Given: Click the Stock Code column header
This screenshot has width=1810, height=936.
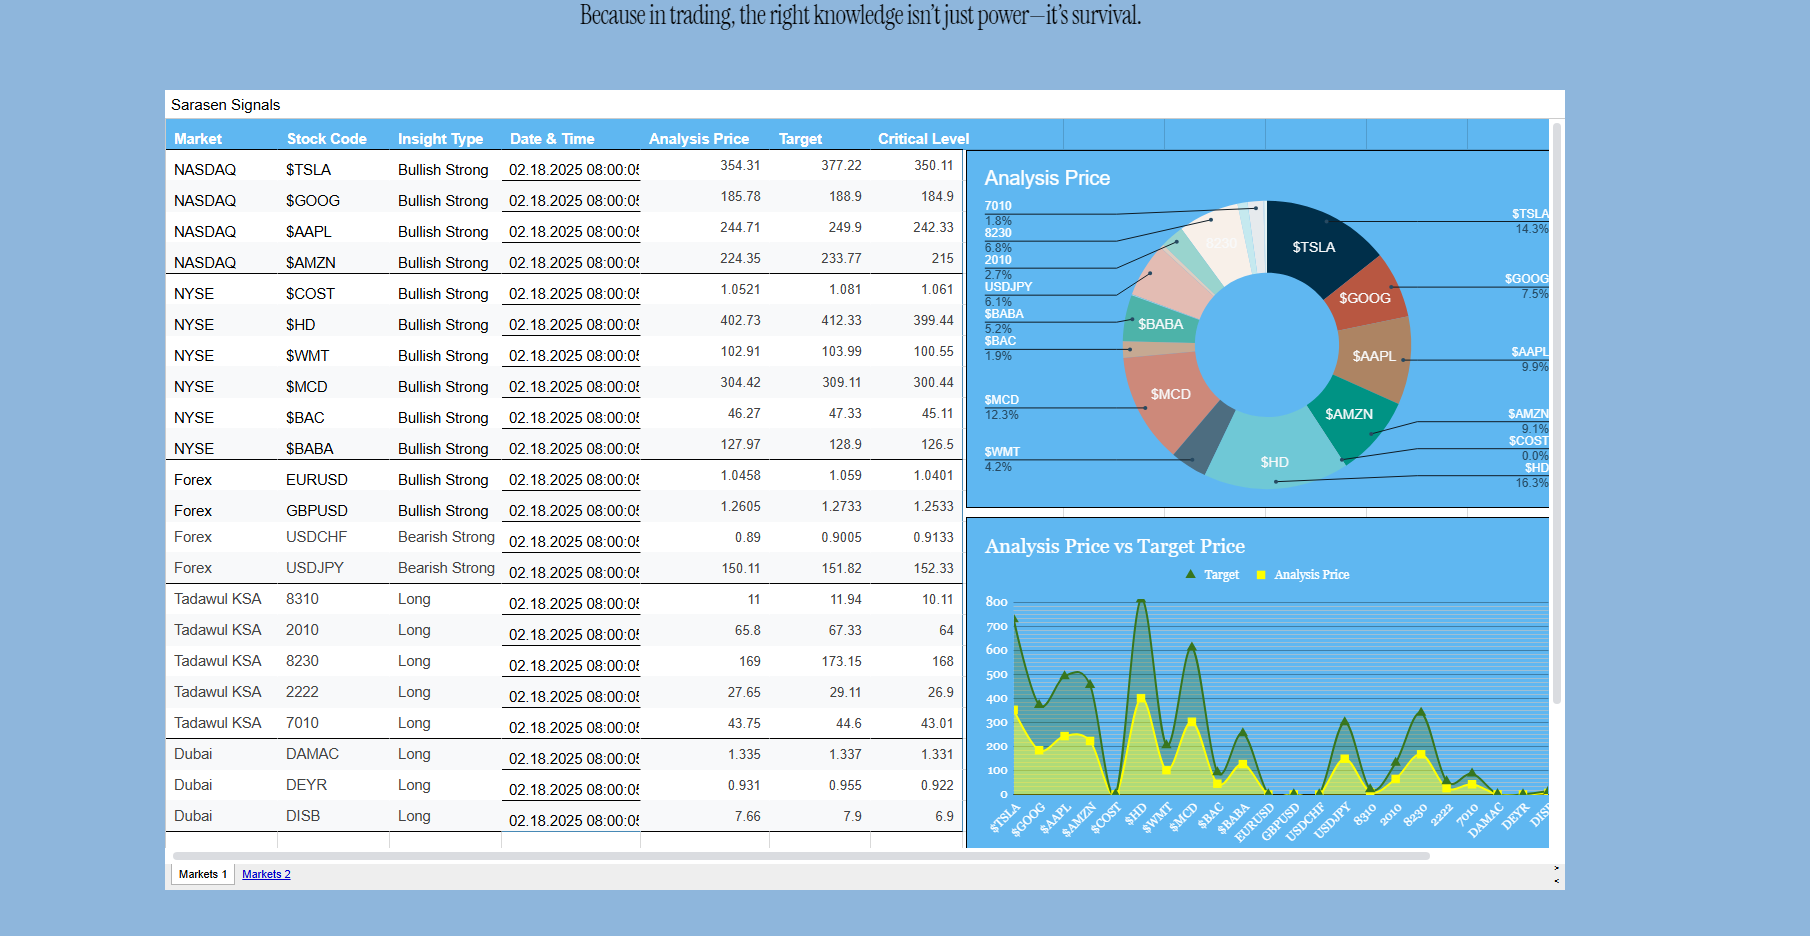Looking at the screenshot, I should (x=327, y=139).
